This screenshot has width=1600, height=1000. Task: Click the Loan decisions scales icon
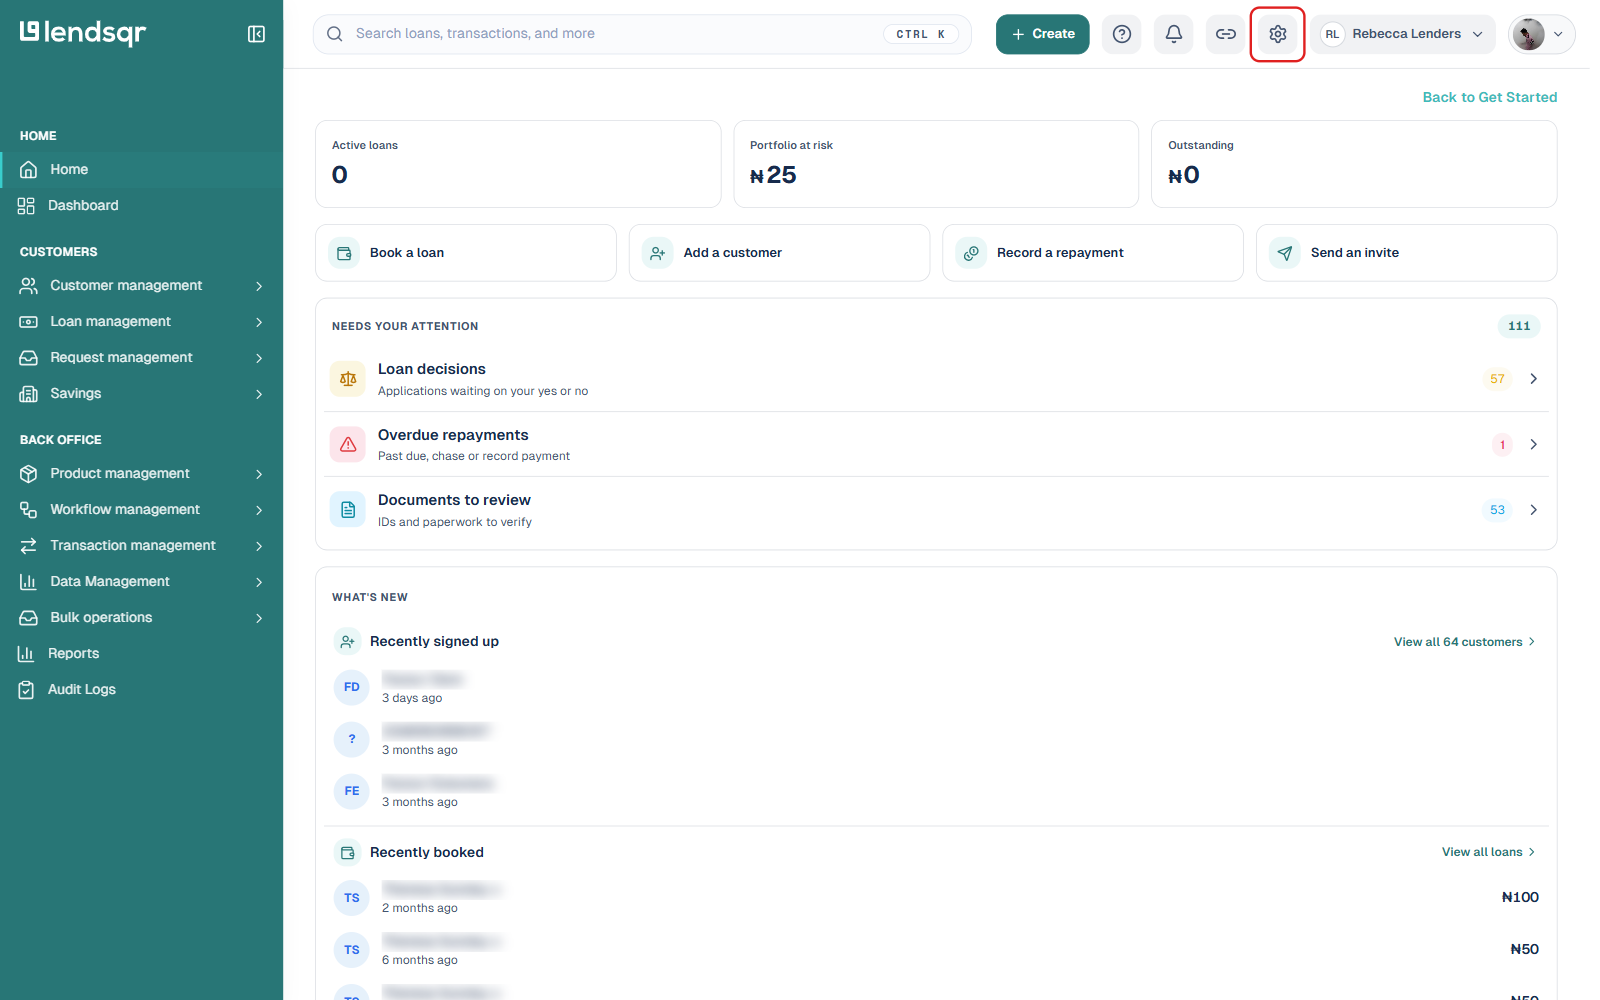tap(348, 379)
